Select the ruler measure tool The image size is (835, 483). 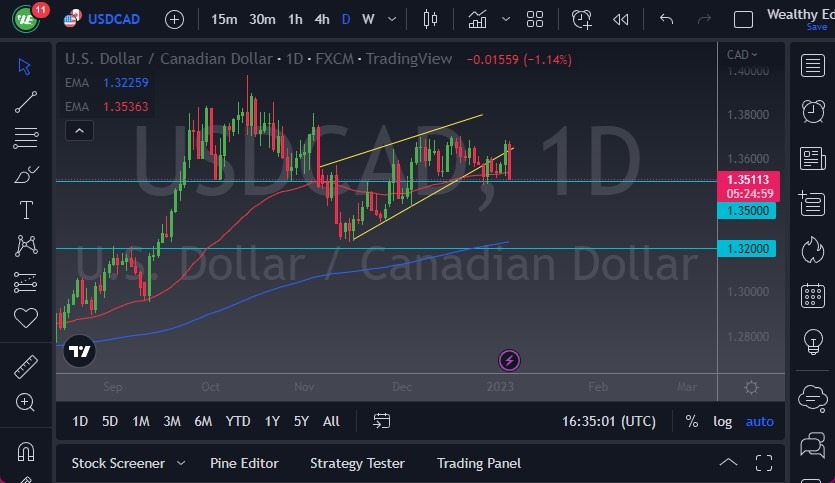26,367
